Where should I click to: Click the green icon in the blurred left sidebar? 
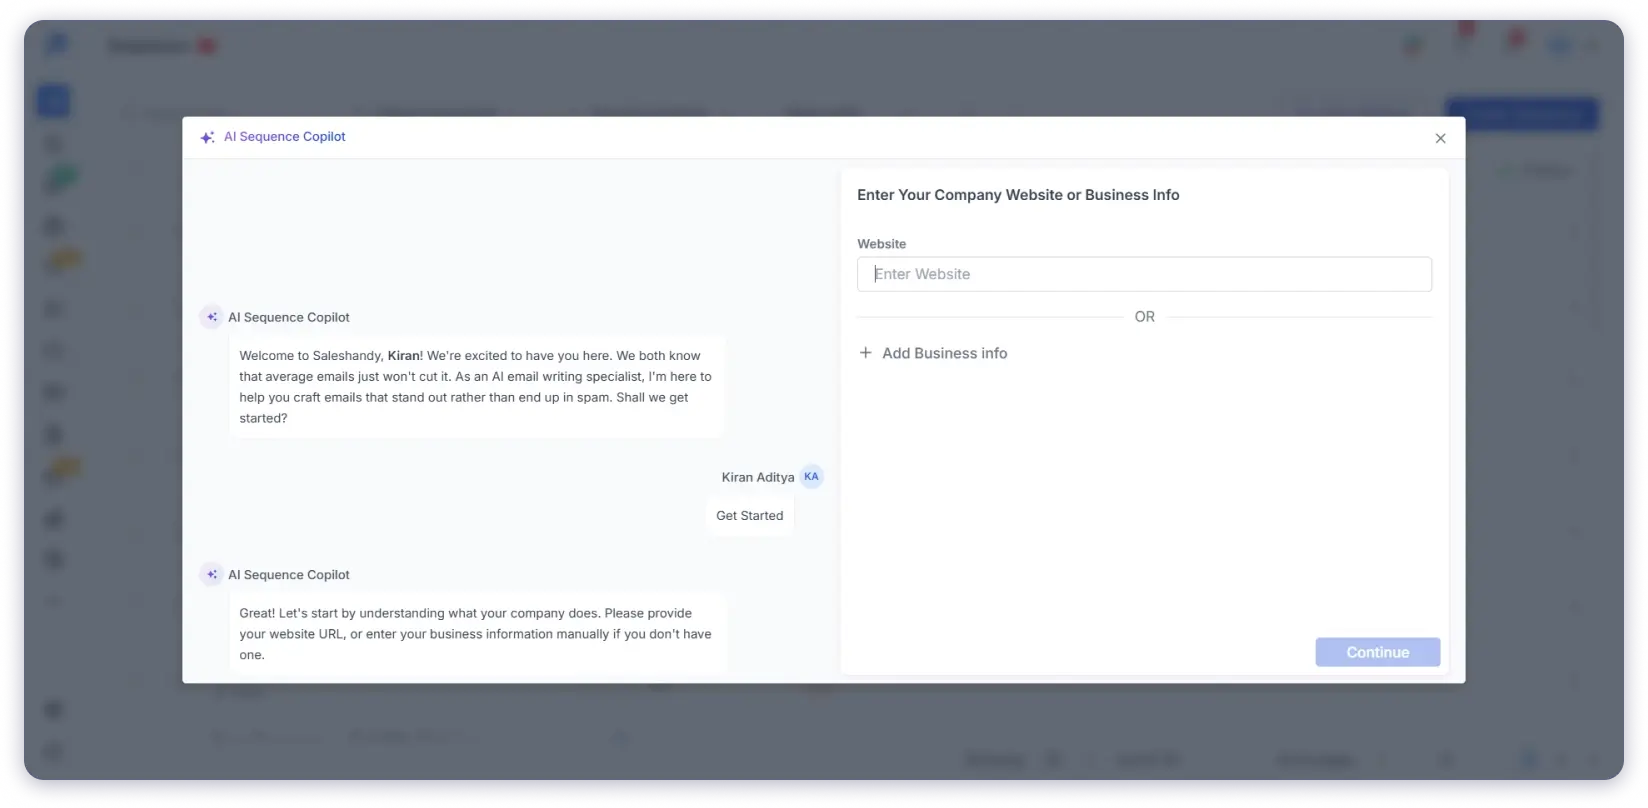click(59, 181)
